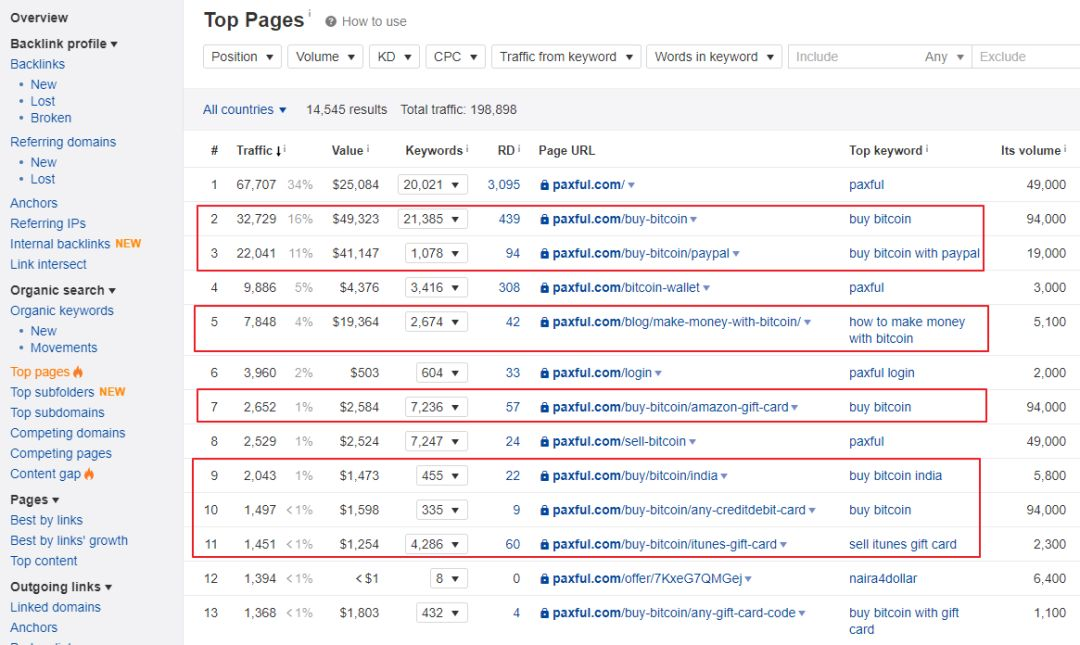Open the Any match-type dropdown

click(944, 57)
